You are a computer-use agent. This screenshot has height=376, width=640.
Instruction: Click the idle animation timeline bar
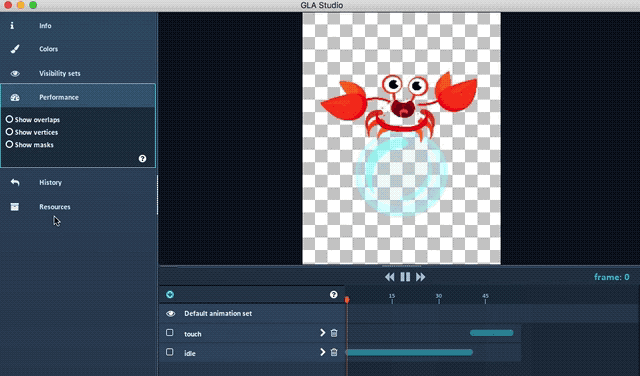tap(409, 352)
